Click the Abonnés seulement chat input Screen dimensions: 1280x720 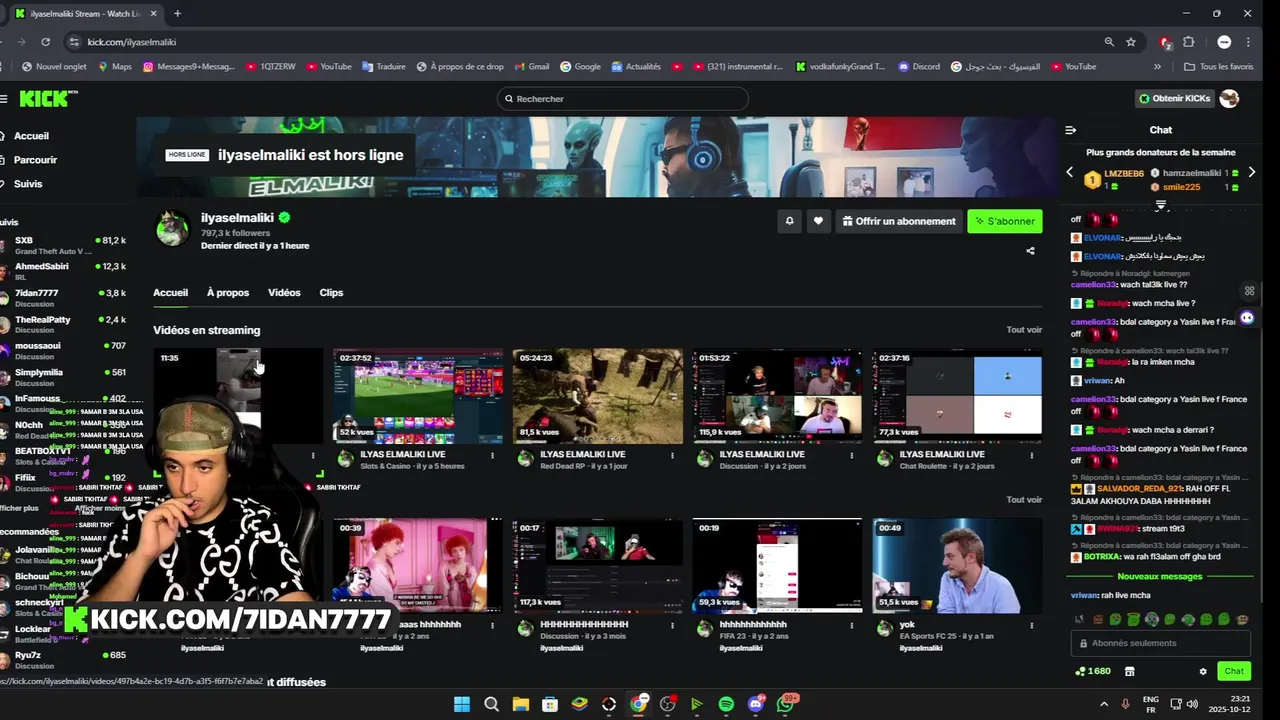1160,643
